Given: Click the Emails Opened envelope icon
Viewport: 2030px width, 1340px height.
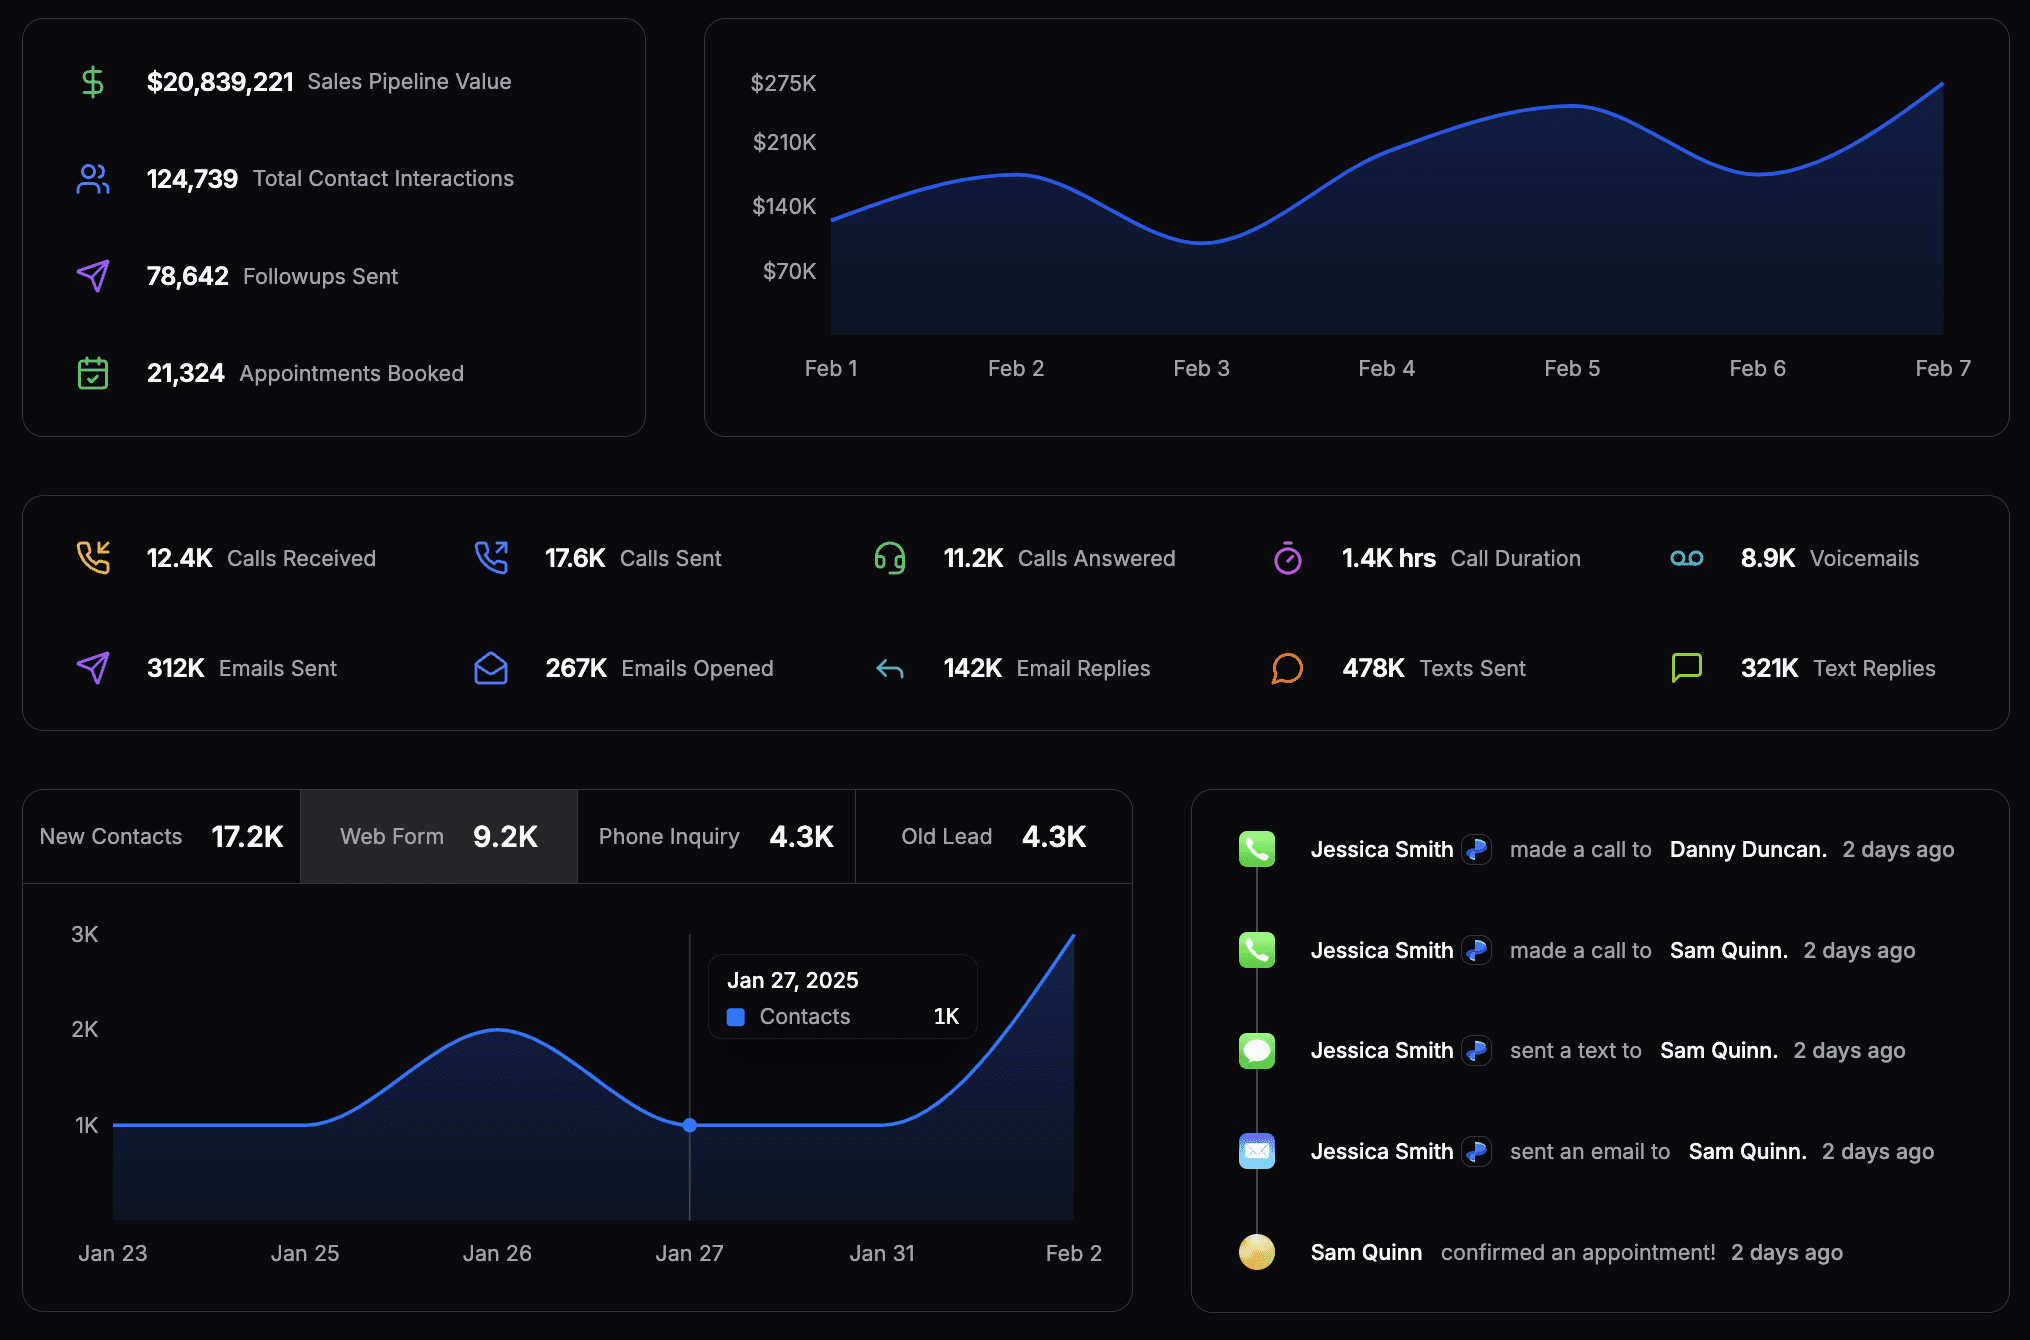Looking at the screenshot, I should 491,668.
